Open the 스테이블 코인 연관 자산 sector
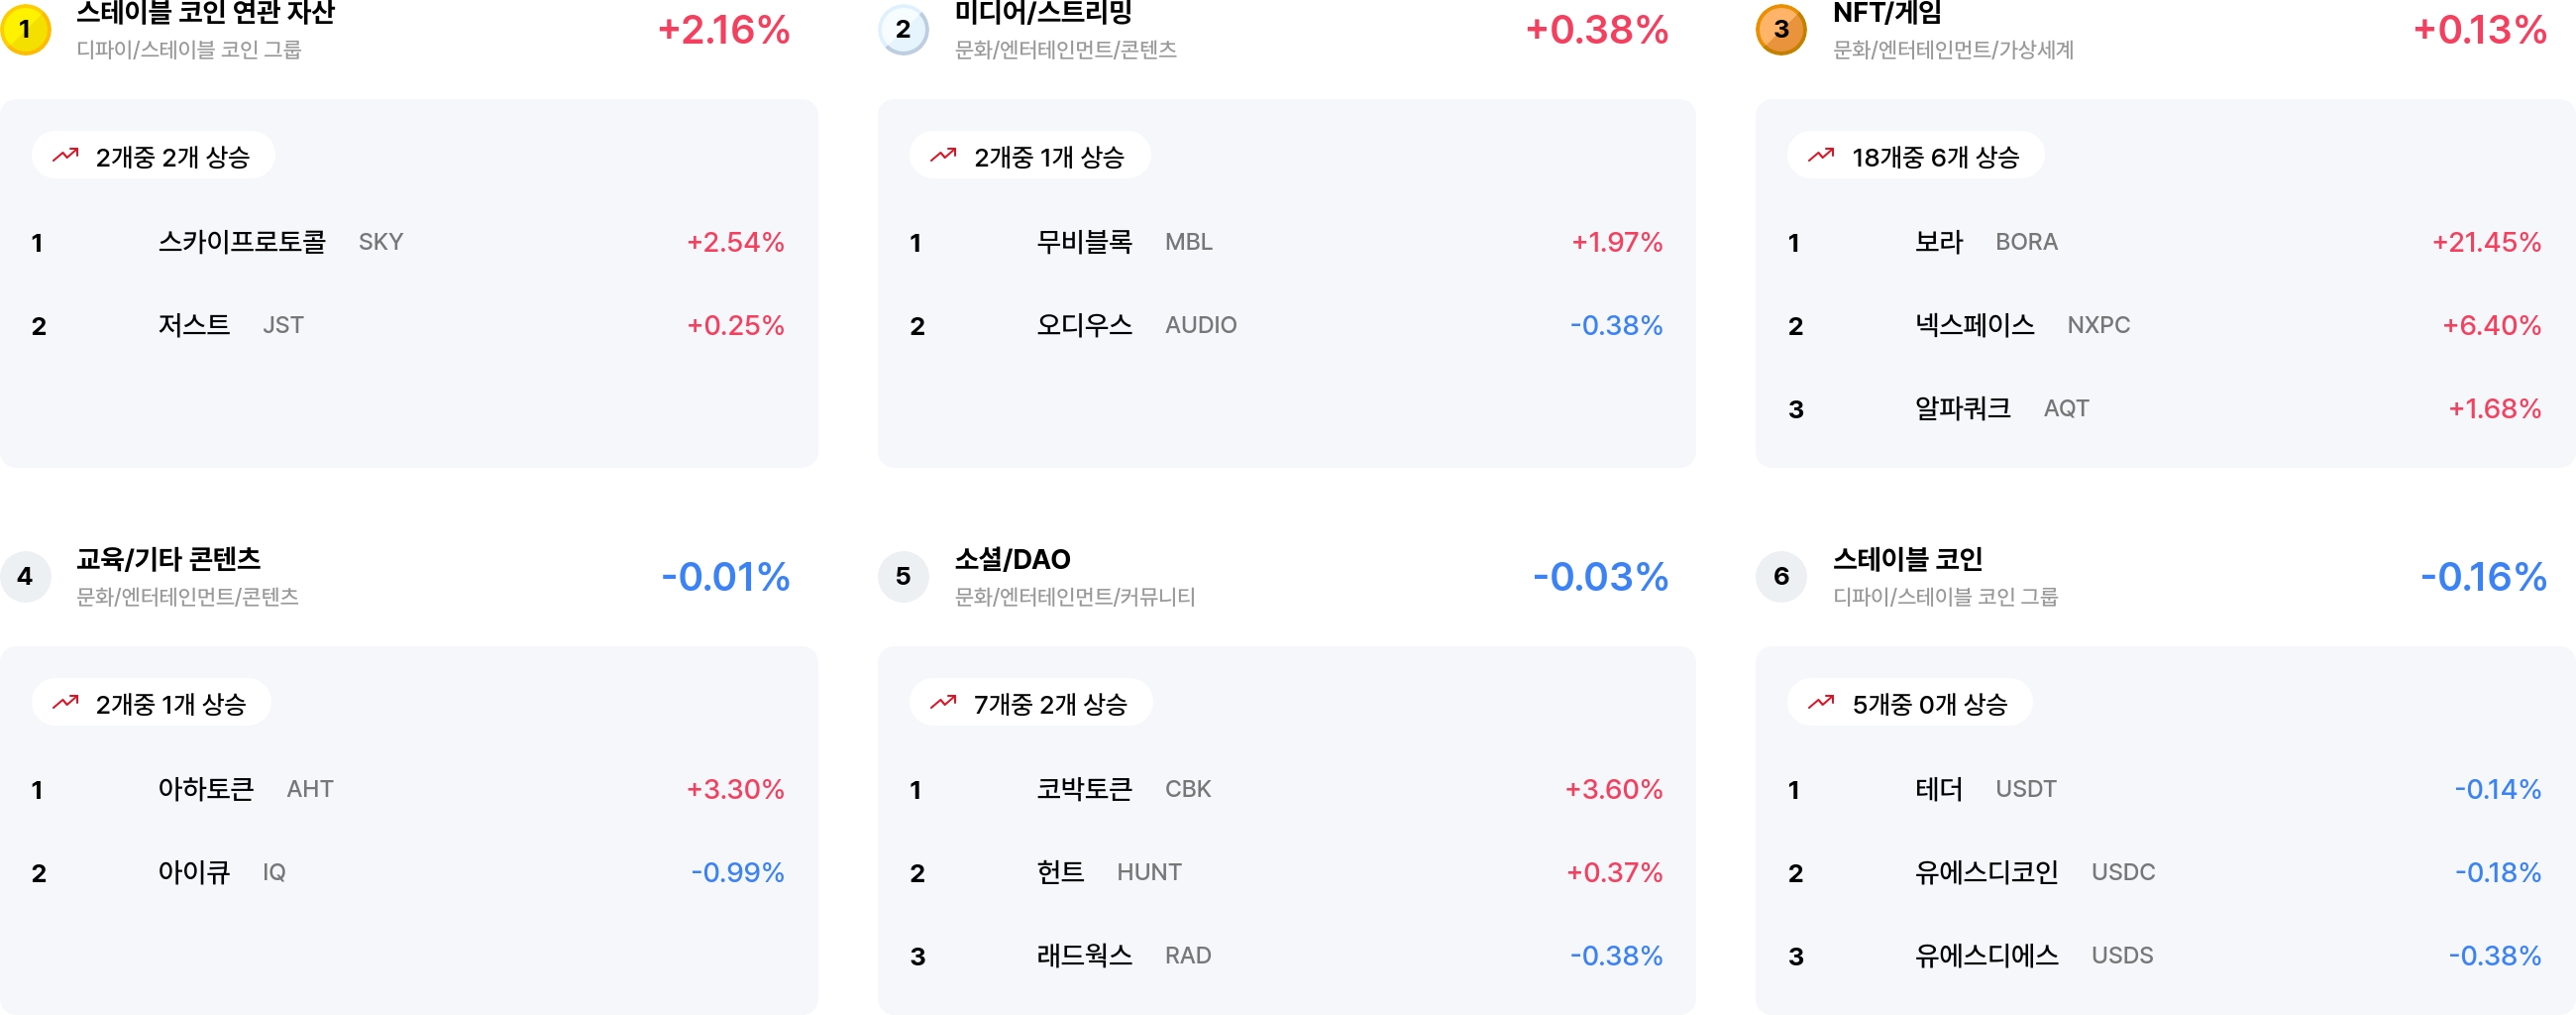This screenshot has height=1015, width=2576. tap(205, 13)
